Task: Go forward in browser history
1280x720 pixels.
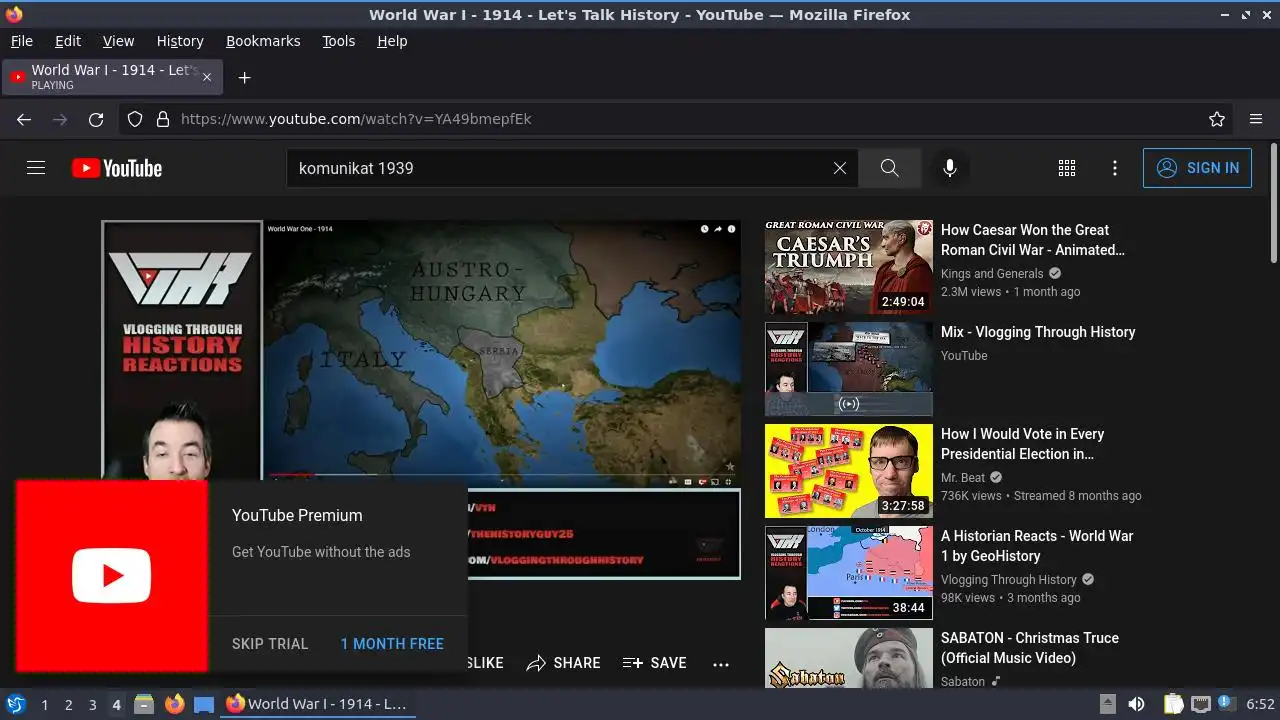Action: [x=60, y=119]
